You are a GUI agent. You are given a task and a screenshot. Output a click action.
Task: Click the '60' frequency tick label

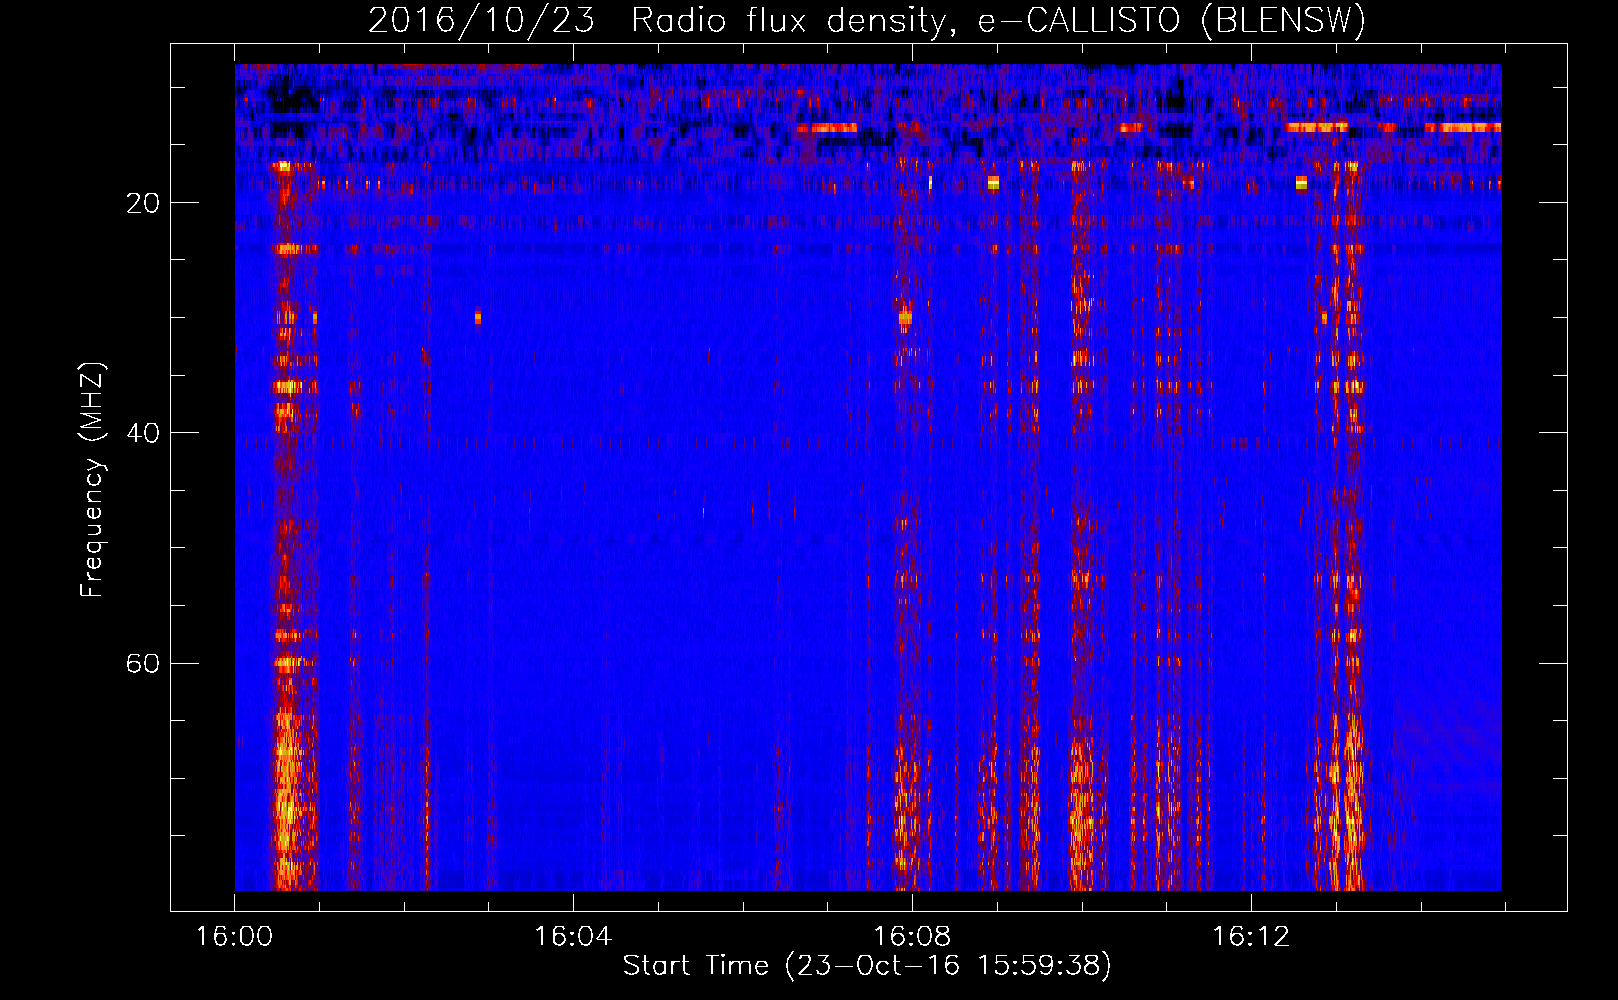[x=143, y=664]
